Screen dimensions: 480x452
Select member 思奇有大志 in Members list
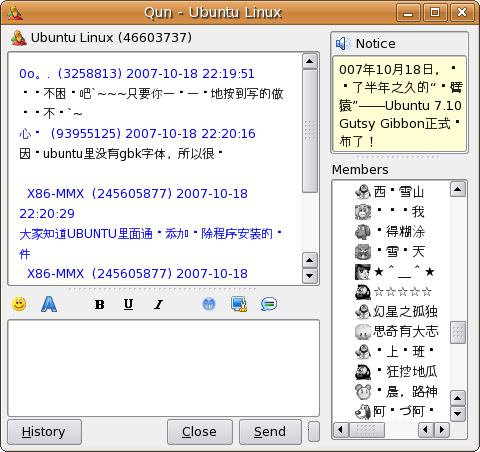397,332
